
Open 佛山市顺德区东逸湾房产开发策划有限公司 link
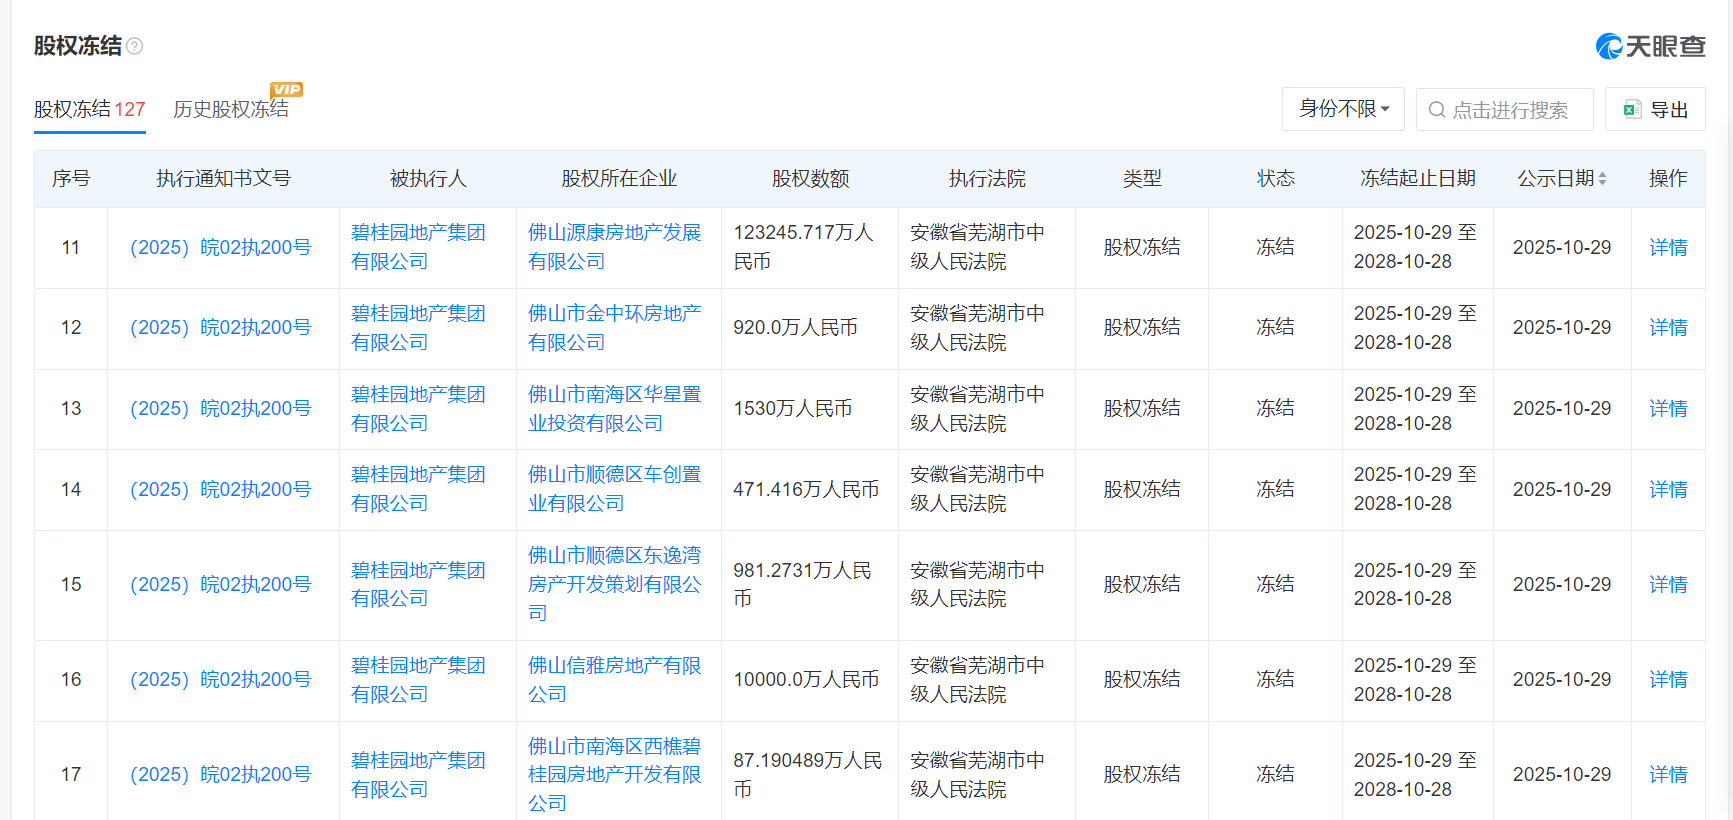pos(615,585)
